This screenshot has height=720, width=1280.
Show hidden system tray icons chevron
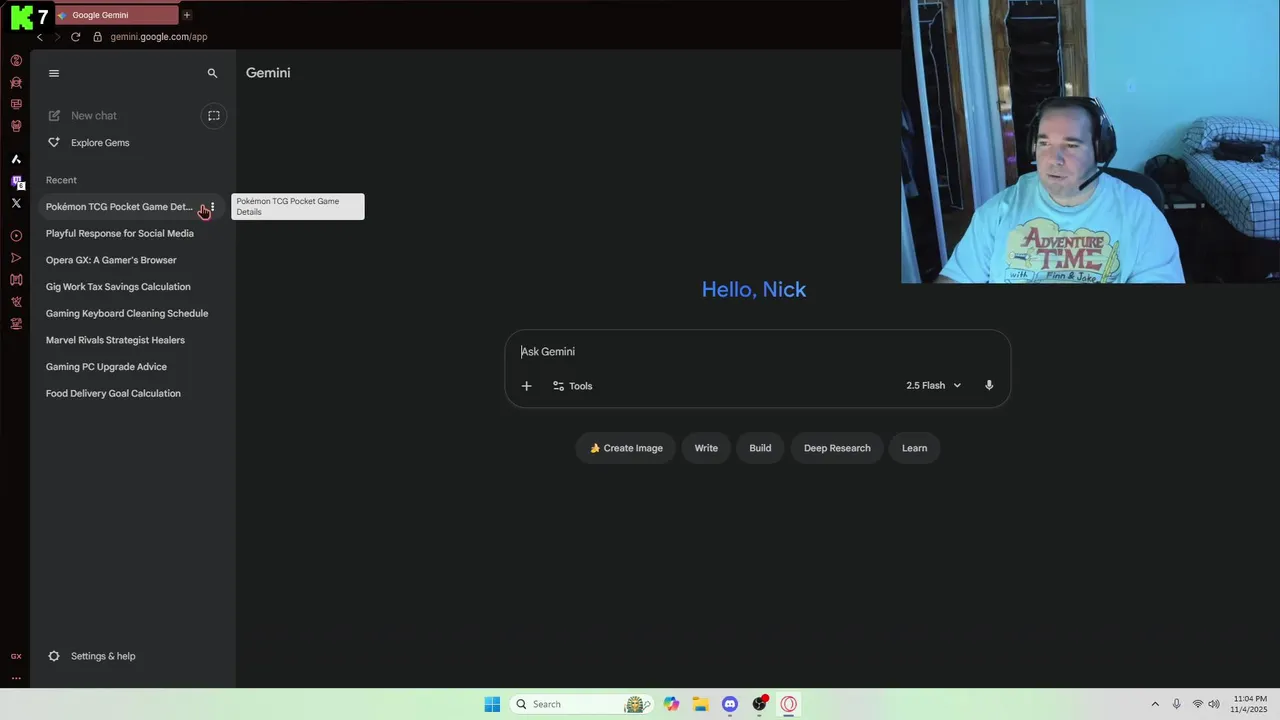tap(1155, 704)
